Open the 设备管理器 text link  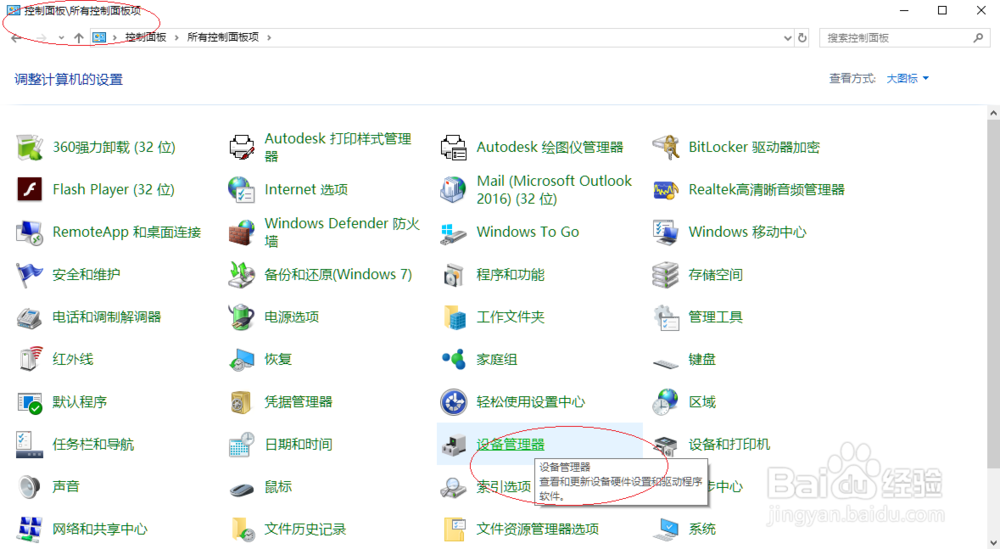pos(510,444)
